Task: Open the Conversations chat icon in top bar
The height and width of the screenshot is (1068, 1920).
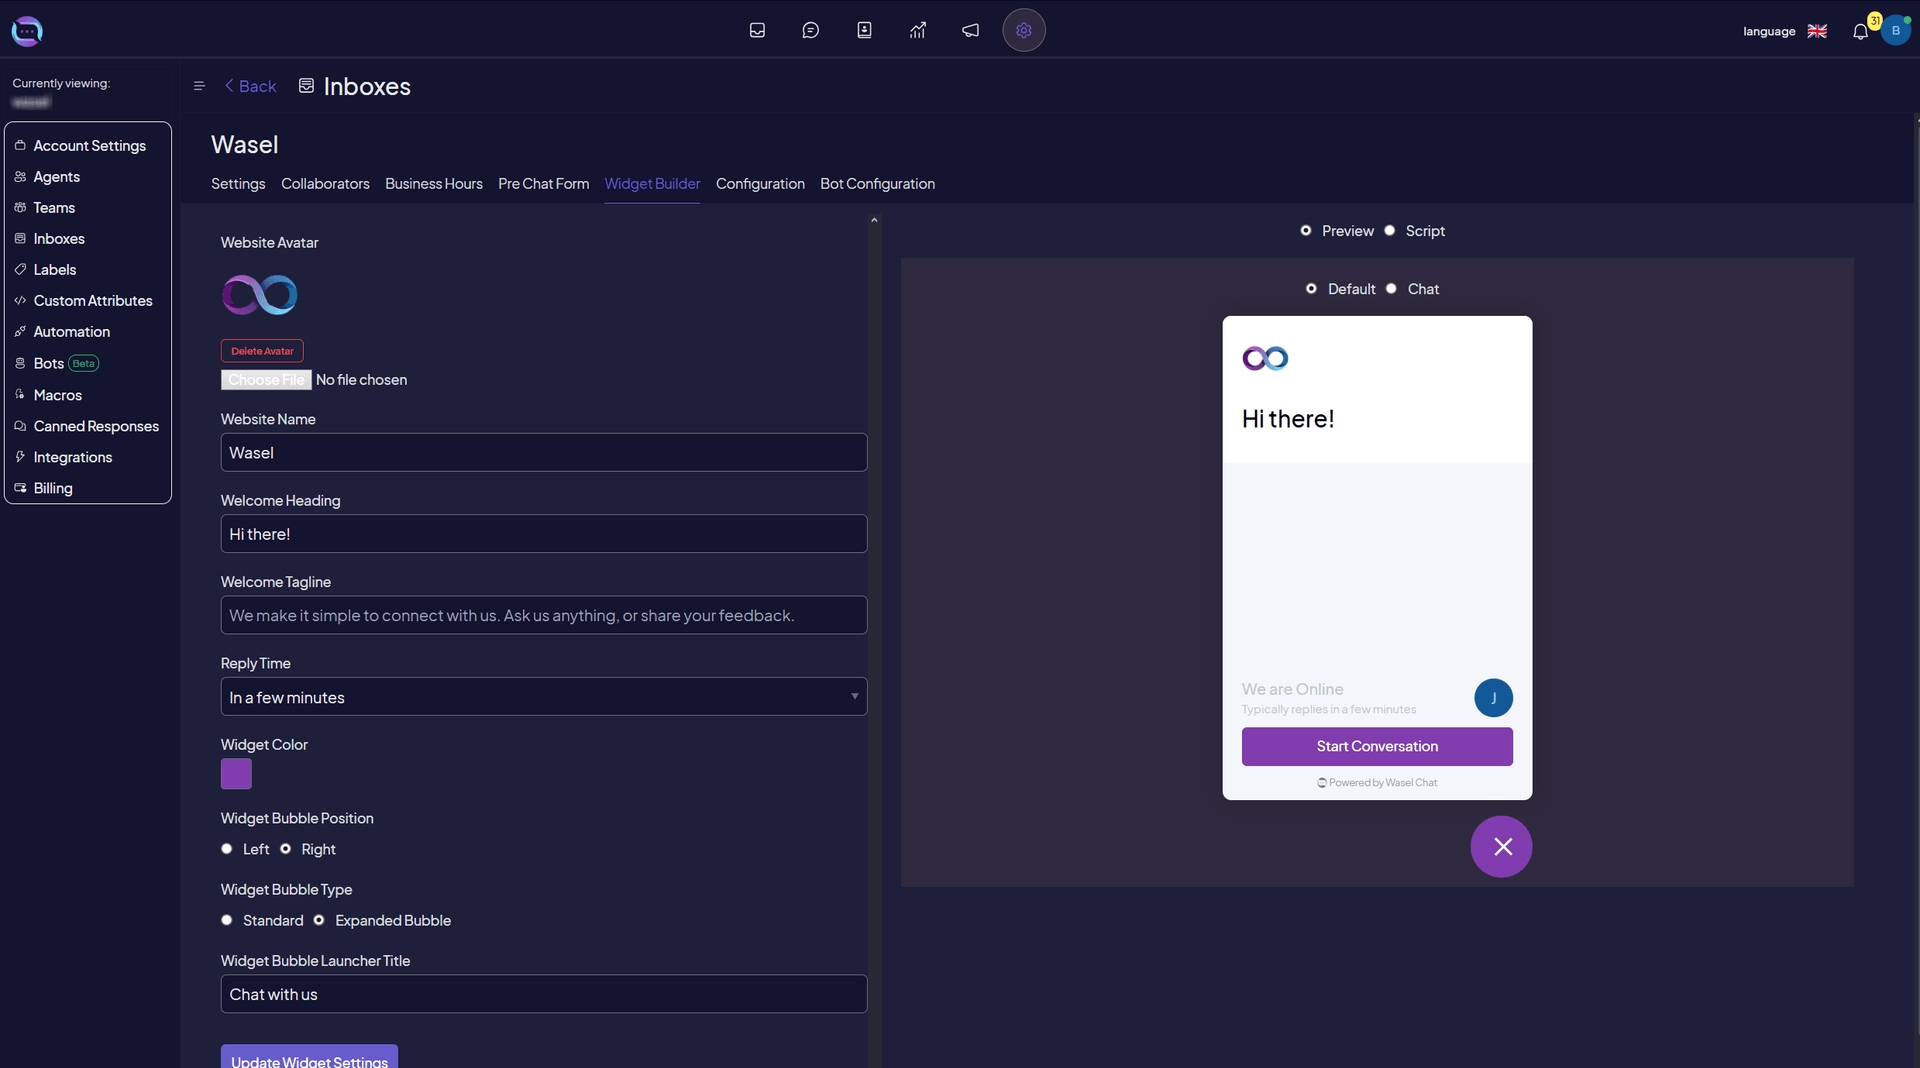Action: point(810,30)
